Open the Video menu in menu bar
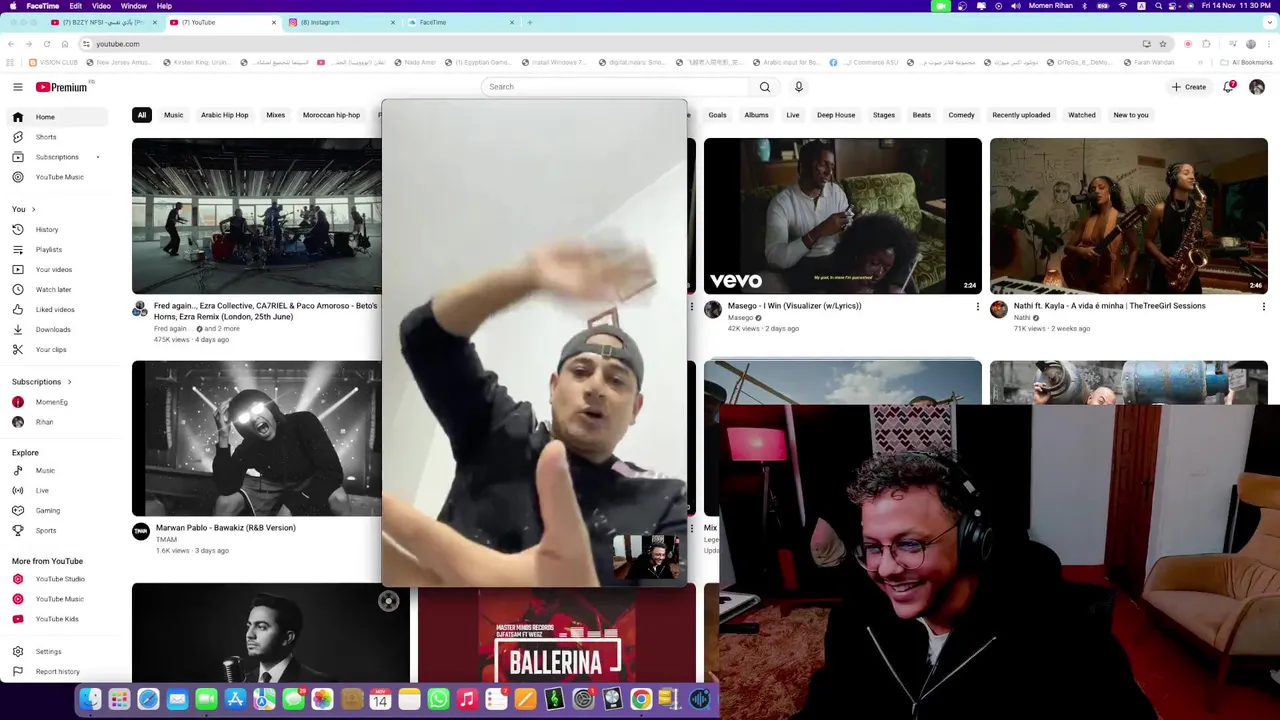1280x720 pixels. (x=101, y=6)
